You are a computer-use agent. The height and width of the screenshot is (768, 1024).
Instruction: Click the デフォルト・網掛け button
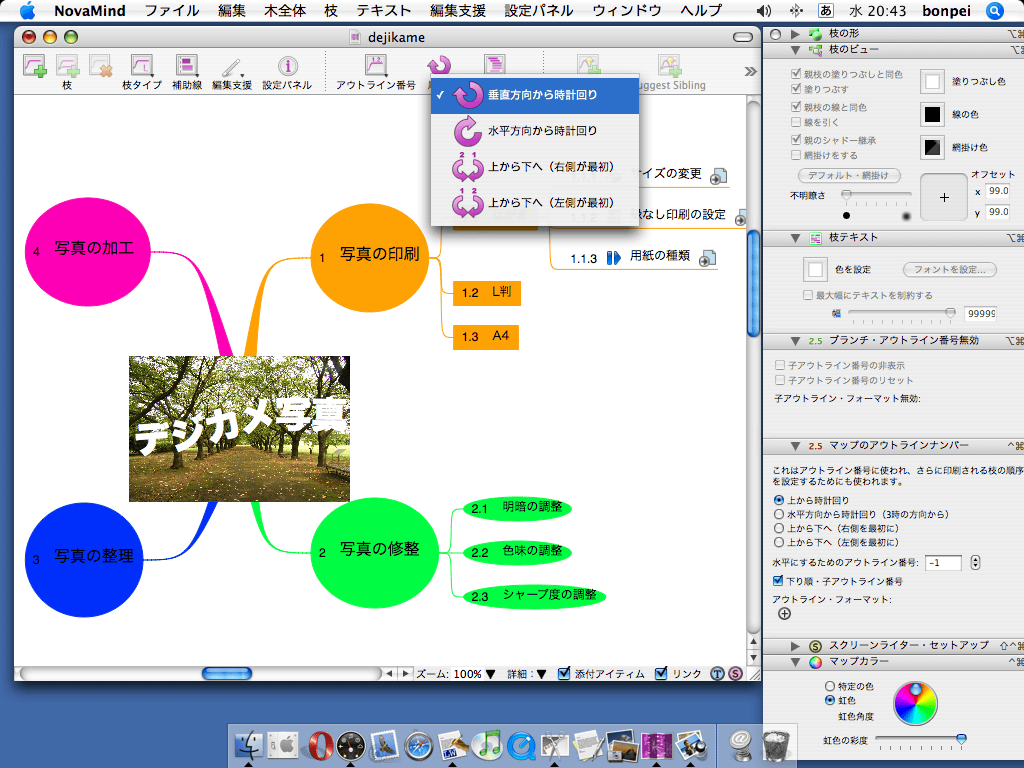point(849,175)
